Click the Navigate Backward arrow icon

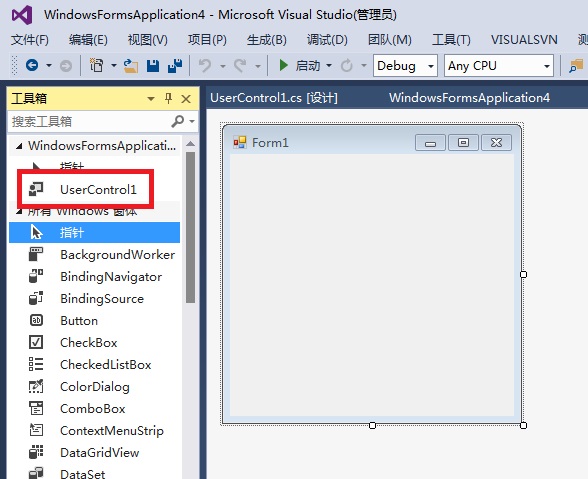point(32,65)
